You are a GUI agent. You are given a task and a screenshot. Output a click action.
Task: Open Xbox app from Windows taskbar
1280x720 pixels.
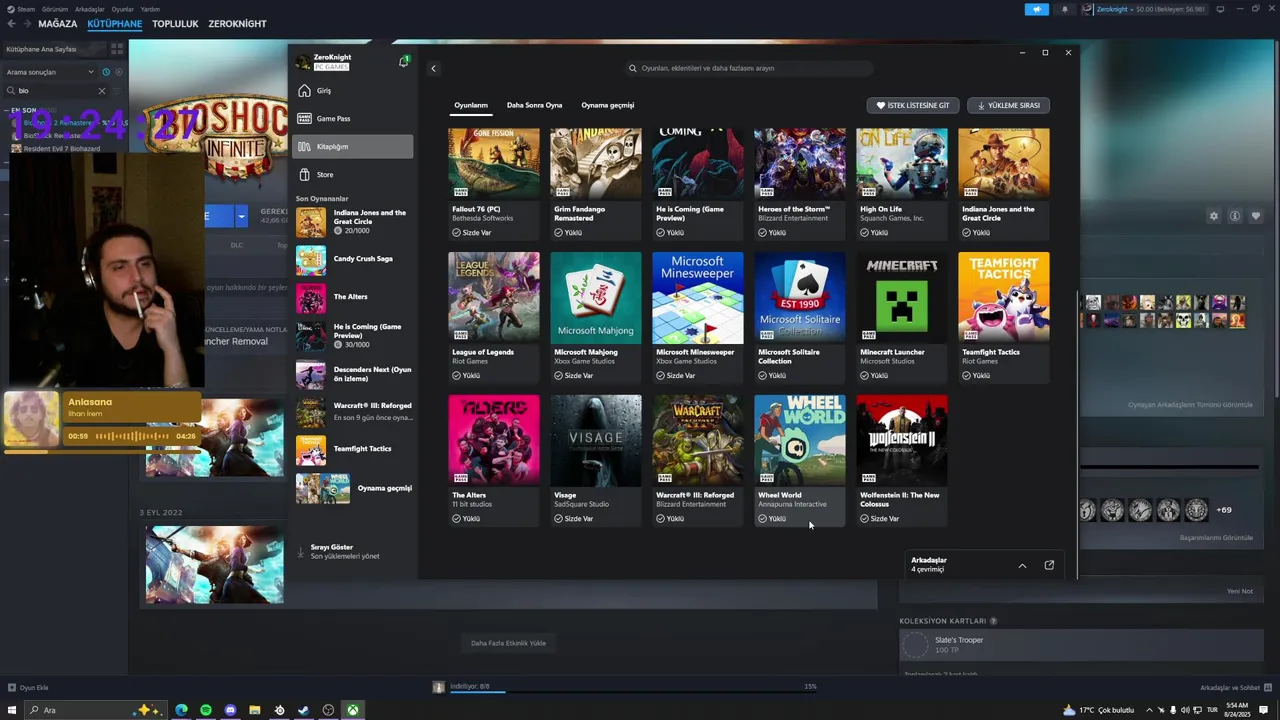(353, 710)
